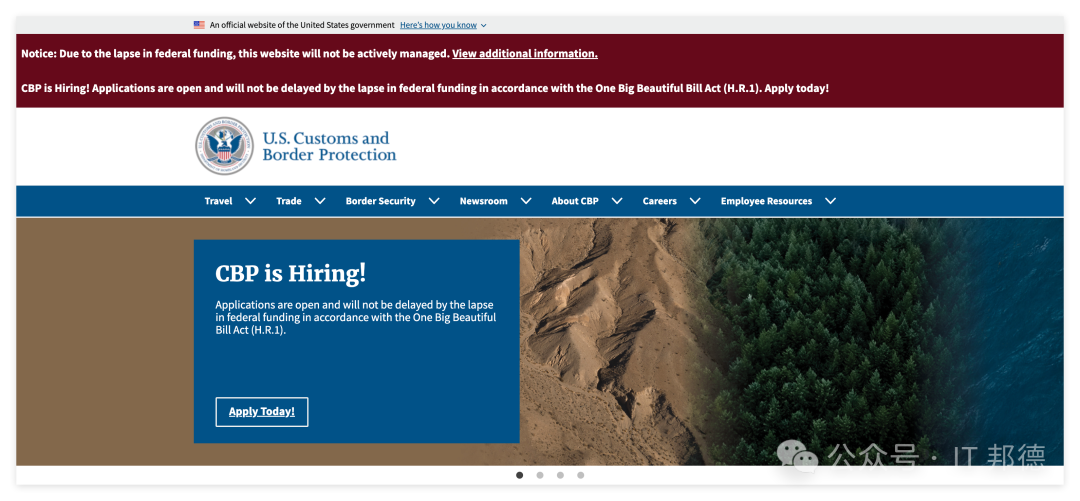Open the Border Security menu
The image size is (1080, 501).
(380, 201)
